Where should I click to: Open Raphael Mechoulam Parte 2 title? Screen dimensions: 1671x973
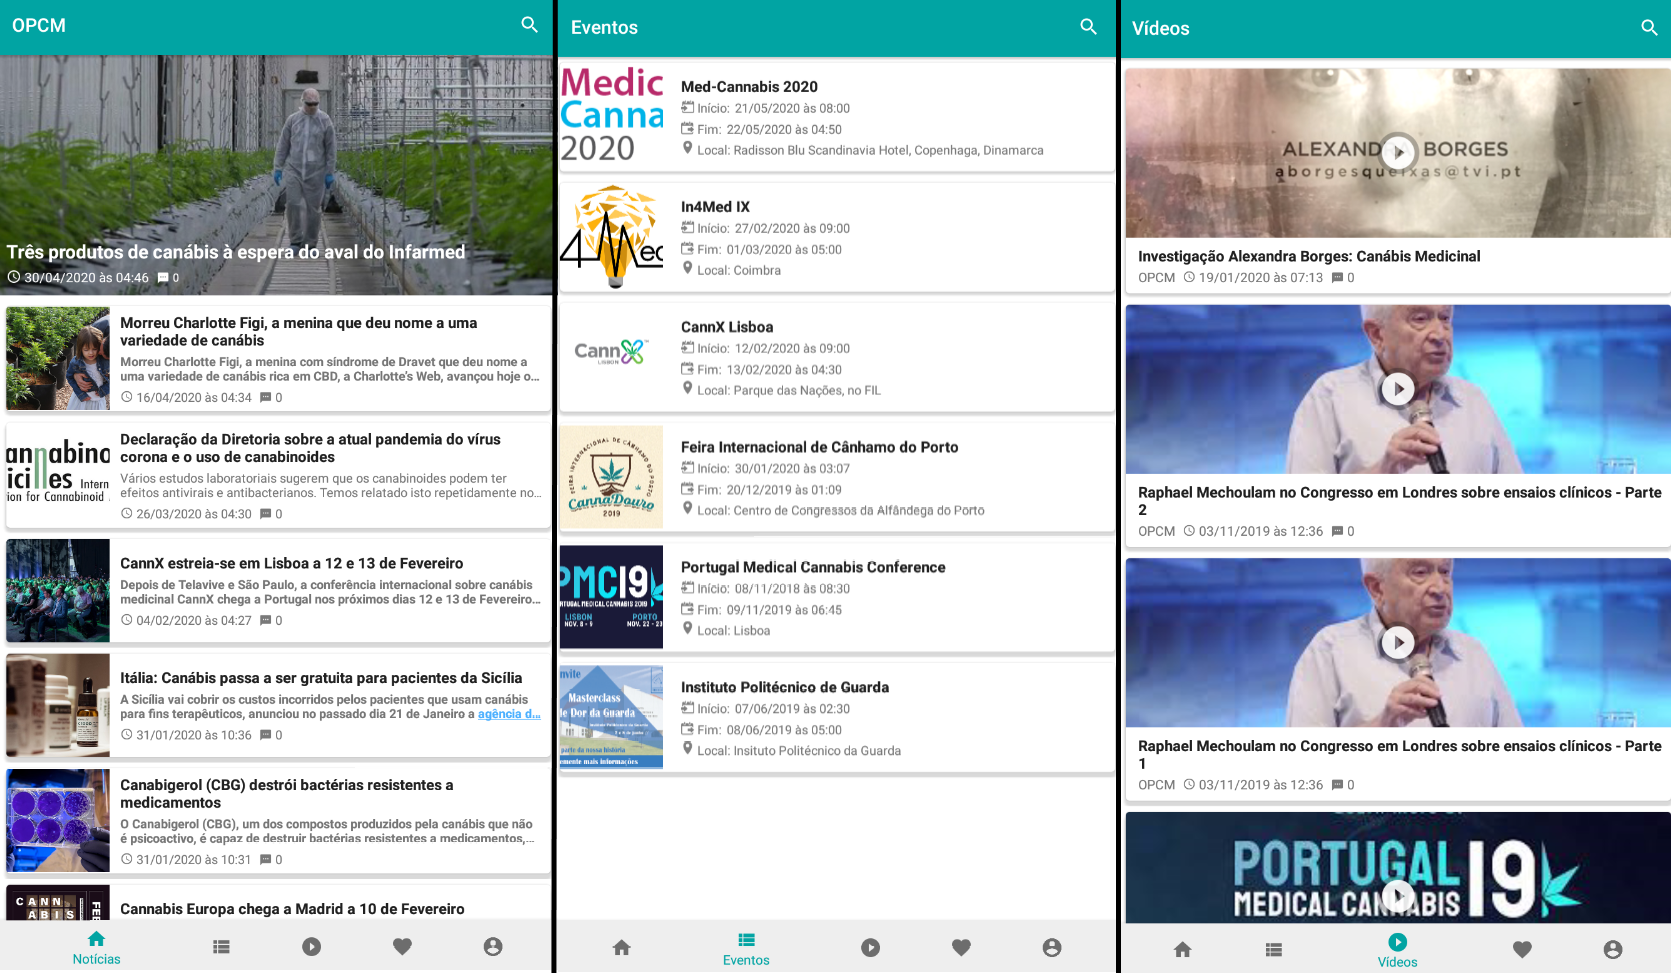pyautogui.click(x=1400, y=500)
